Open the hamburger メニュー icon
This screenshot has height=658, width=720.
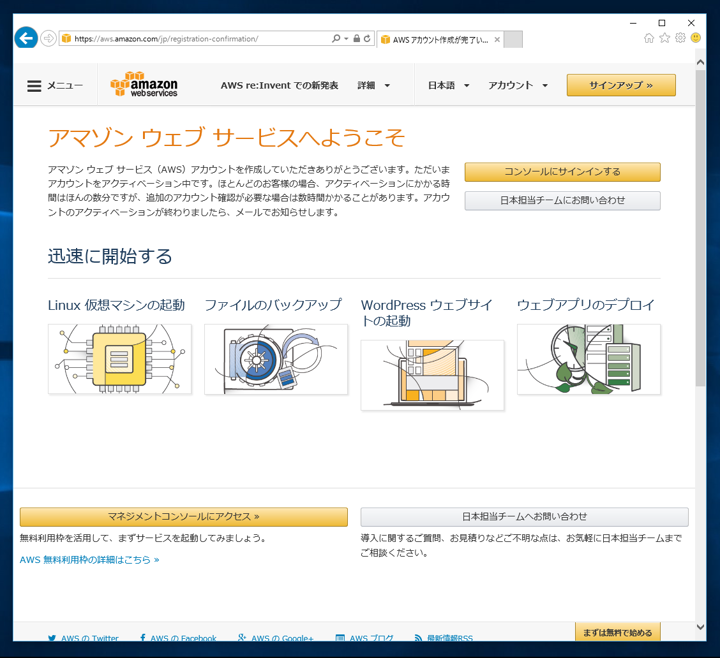[x=34, y=86]
